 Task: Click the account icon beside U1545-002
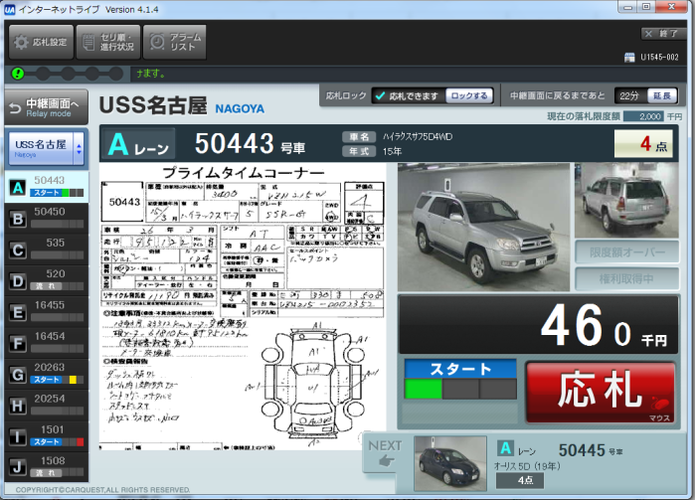tap(629, 57)
